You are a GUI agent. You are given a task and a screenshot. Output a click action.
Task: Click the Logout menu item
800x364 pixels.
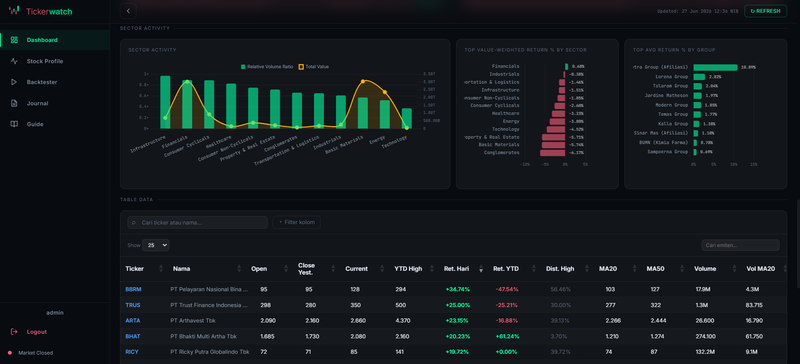(x=55, y=332)
